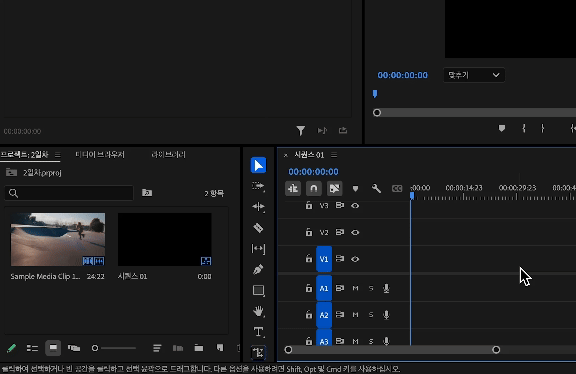Toggle V1 track lock
Screen dimensions: 576x374
tap(309, 259)
